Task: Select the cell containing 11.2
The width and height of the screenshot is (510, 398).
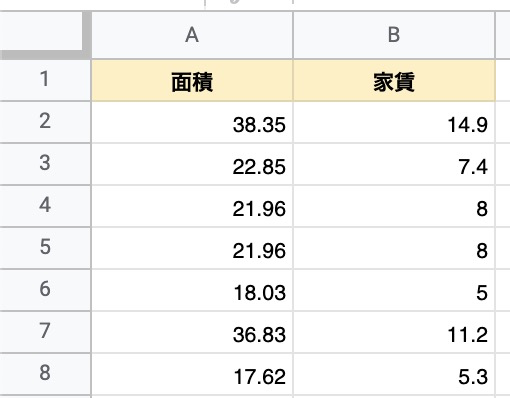Action: pyautogui.click(x=394, y=332)
